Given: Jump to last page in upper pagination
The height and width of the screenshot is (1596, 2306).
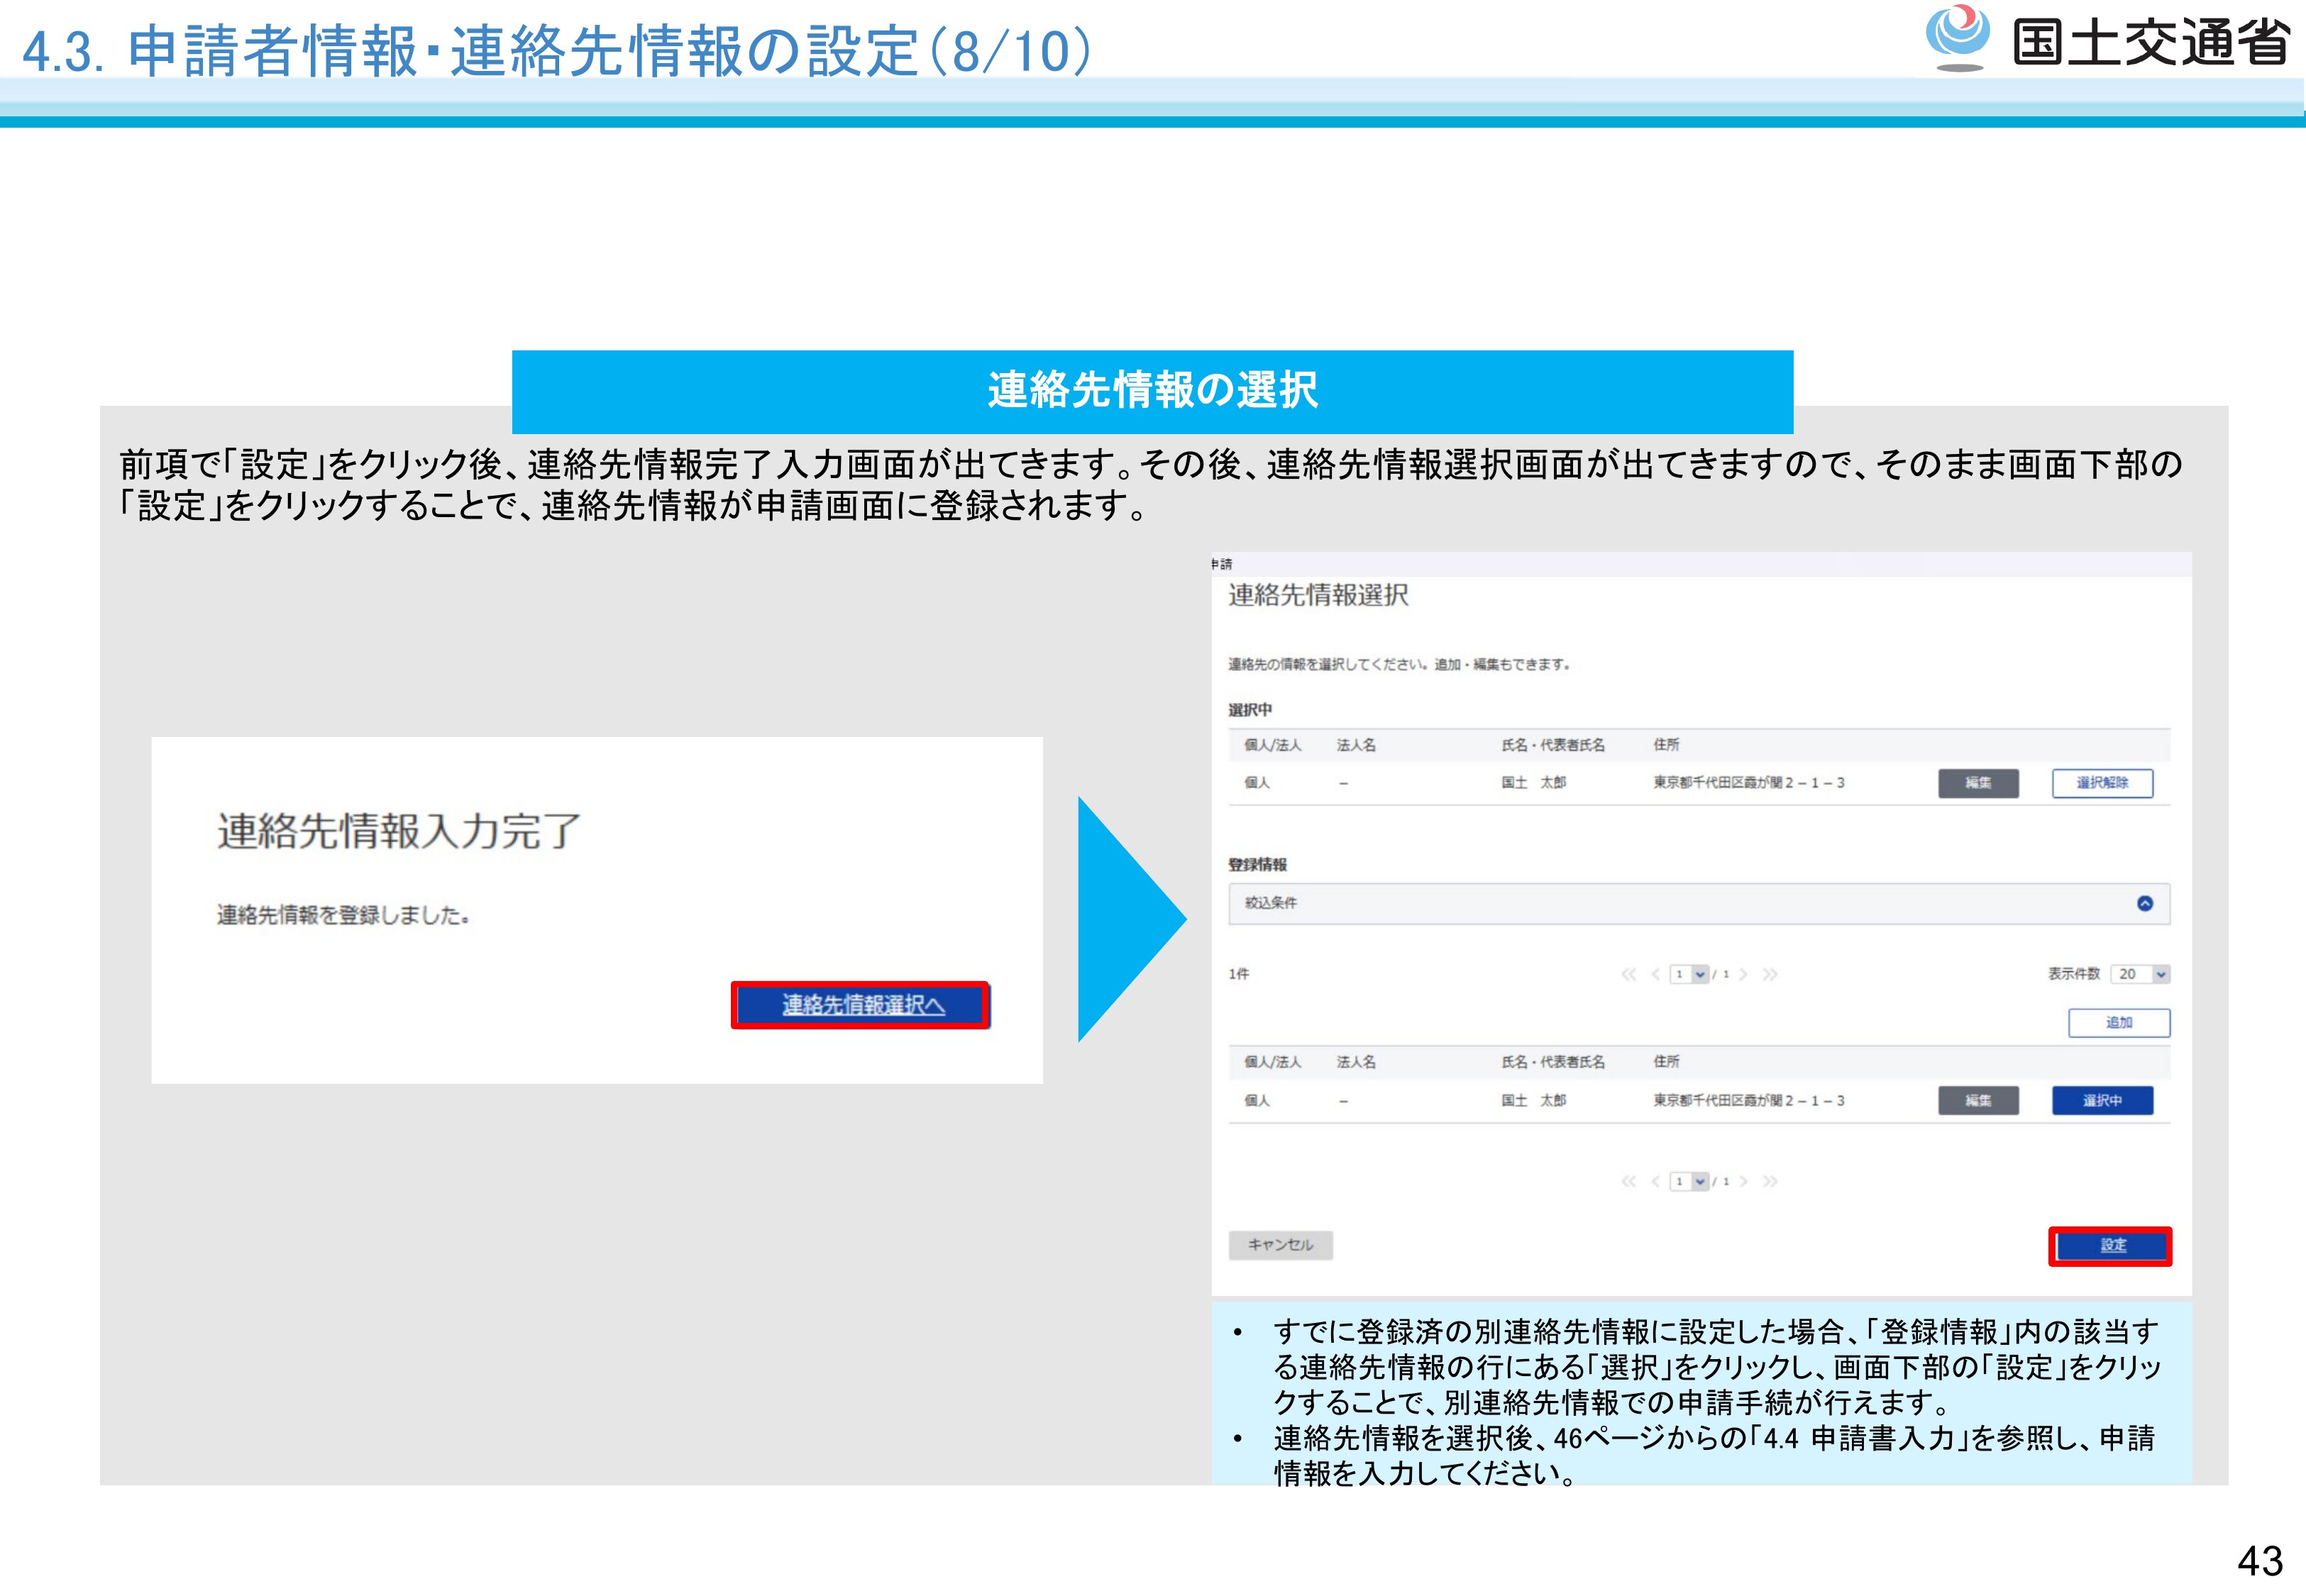Looking at the screenshot, I should coord(1770,974).
